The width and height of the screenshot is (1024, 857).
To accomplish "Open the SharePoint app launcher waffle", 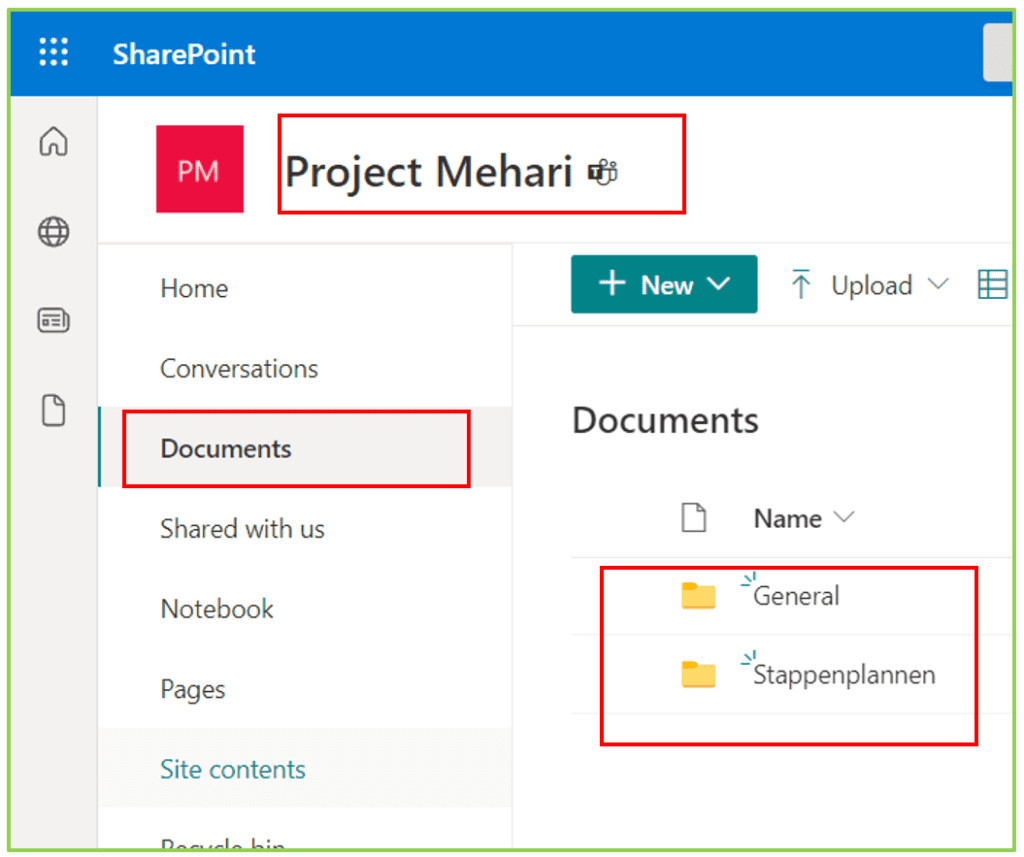I will tap(54, 52).
